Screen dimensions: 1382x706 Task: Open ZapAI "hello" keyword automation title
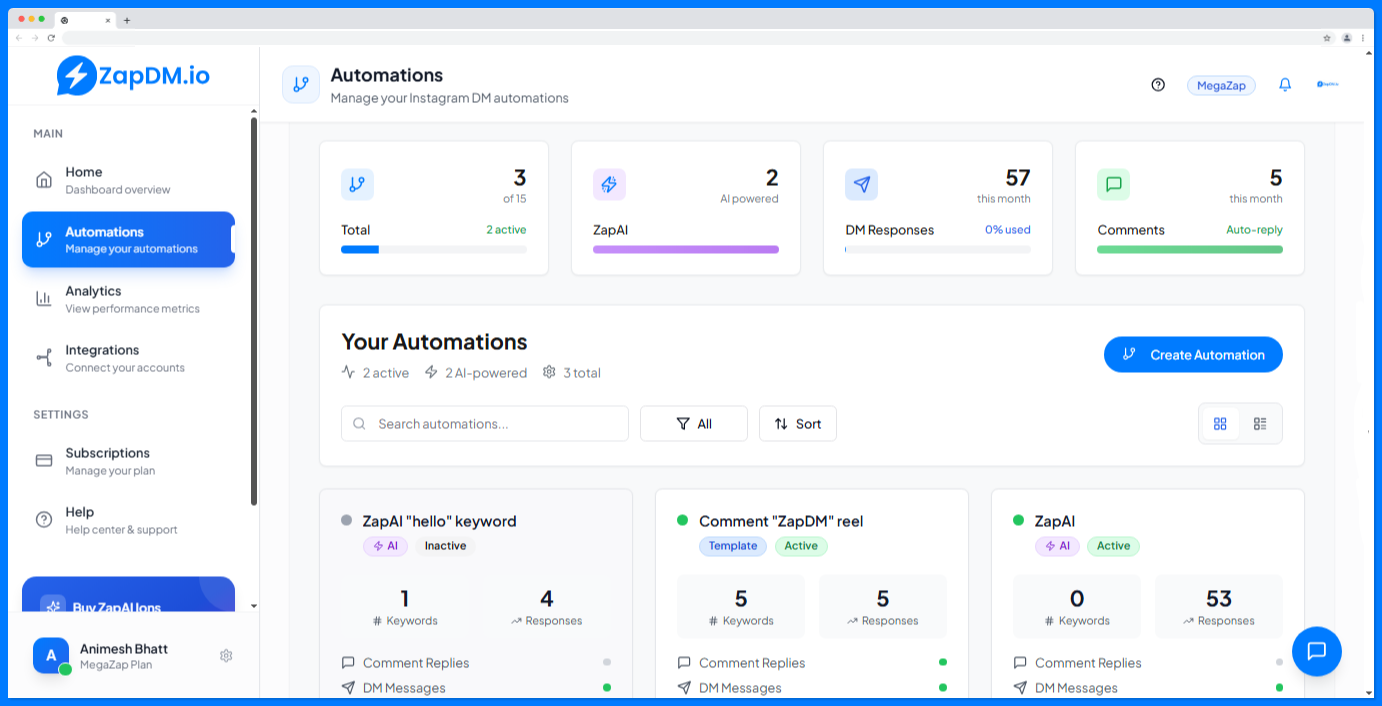coord(439,521)
